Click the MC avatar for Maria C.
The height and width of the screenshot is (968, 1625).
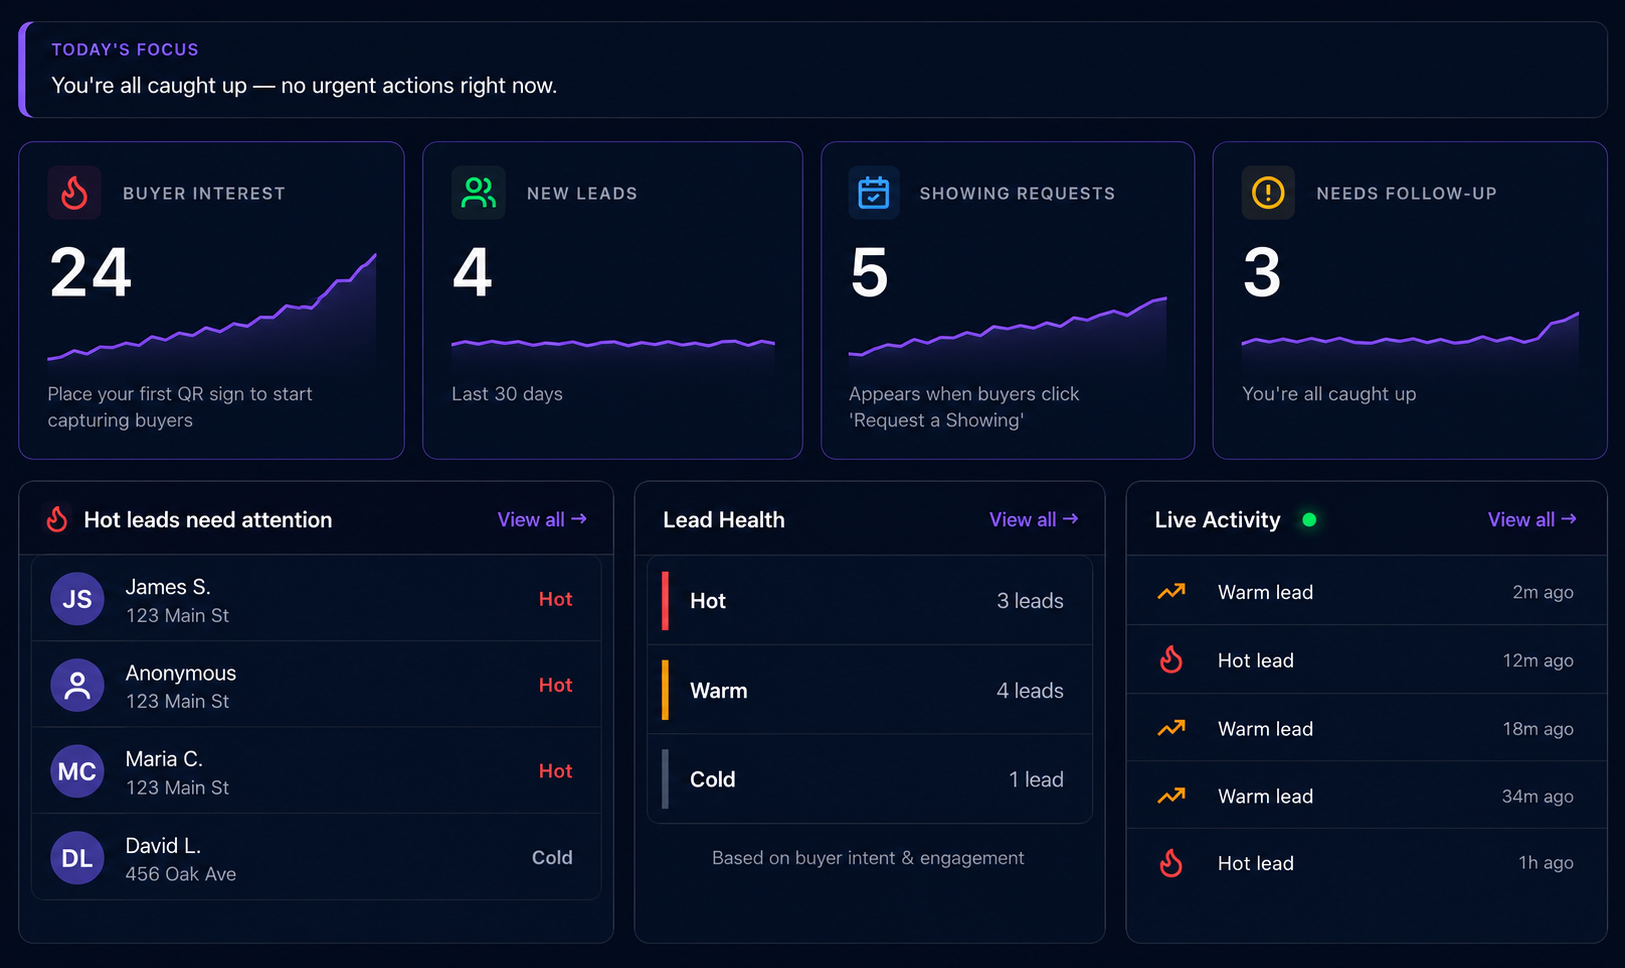[77, 771]
